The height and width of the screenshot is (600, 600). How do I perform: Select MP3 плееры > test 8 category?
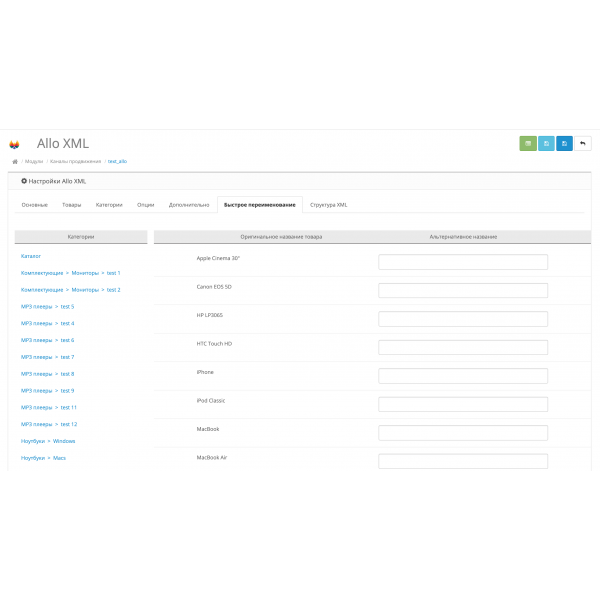47,374
